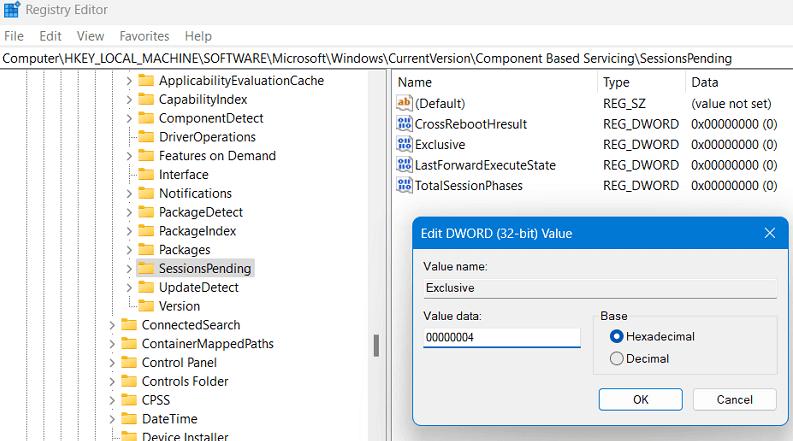Expand the Features on Demand key
The width and height of the screenshot is (793, 441).
coord(129,156)
